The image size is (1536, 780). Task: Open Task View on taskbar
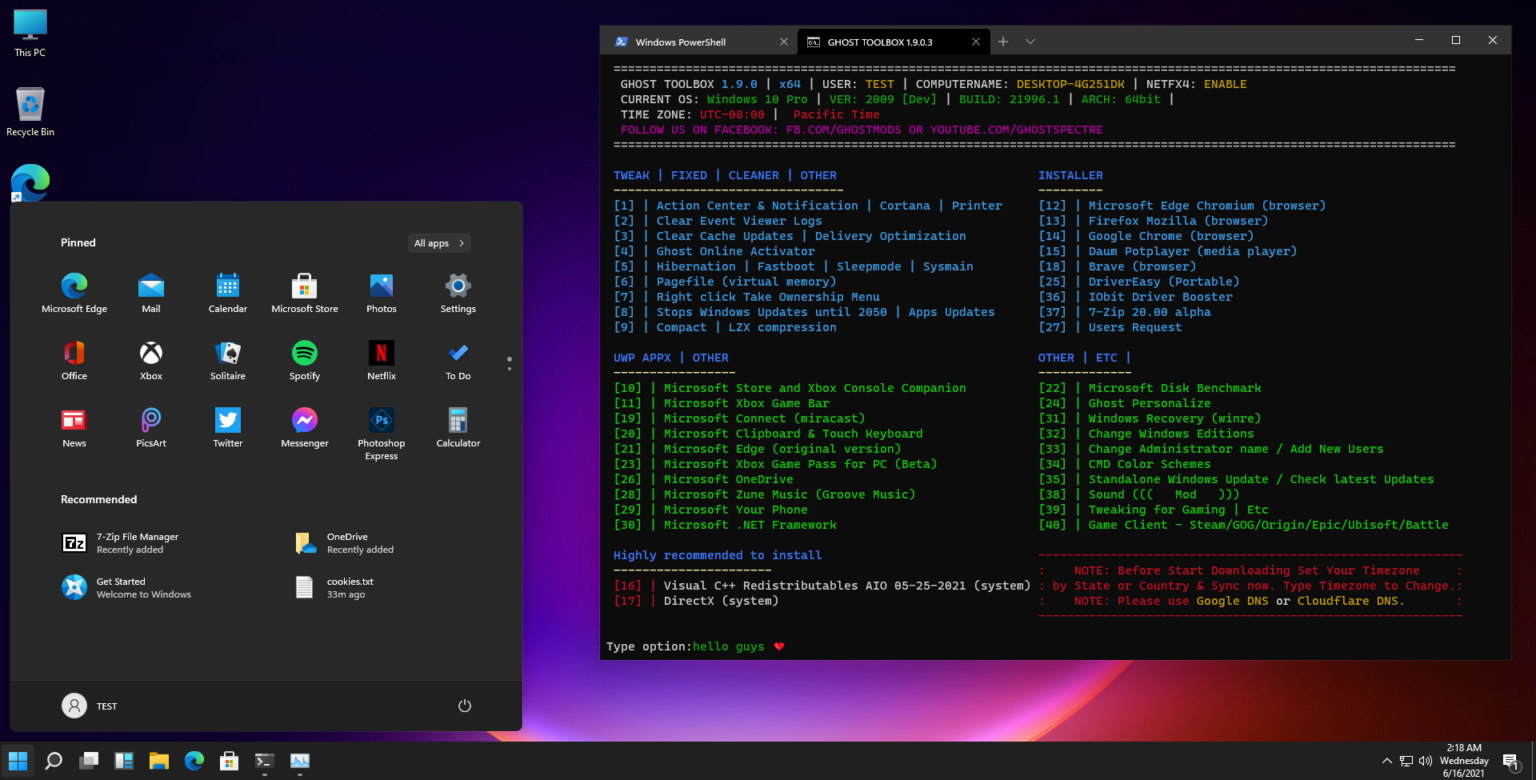click(x=89, y=761)
